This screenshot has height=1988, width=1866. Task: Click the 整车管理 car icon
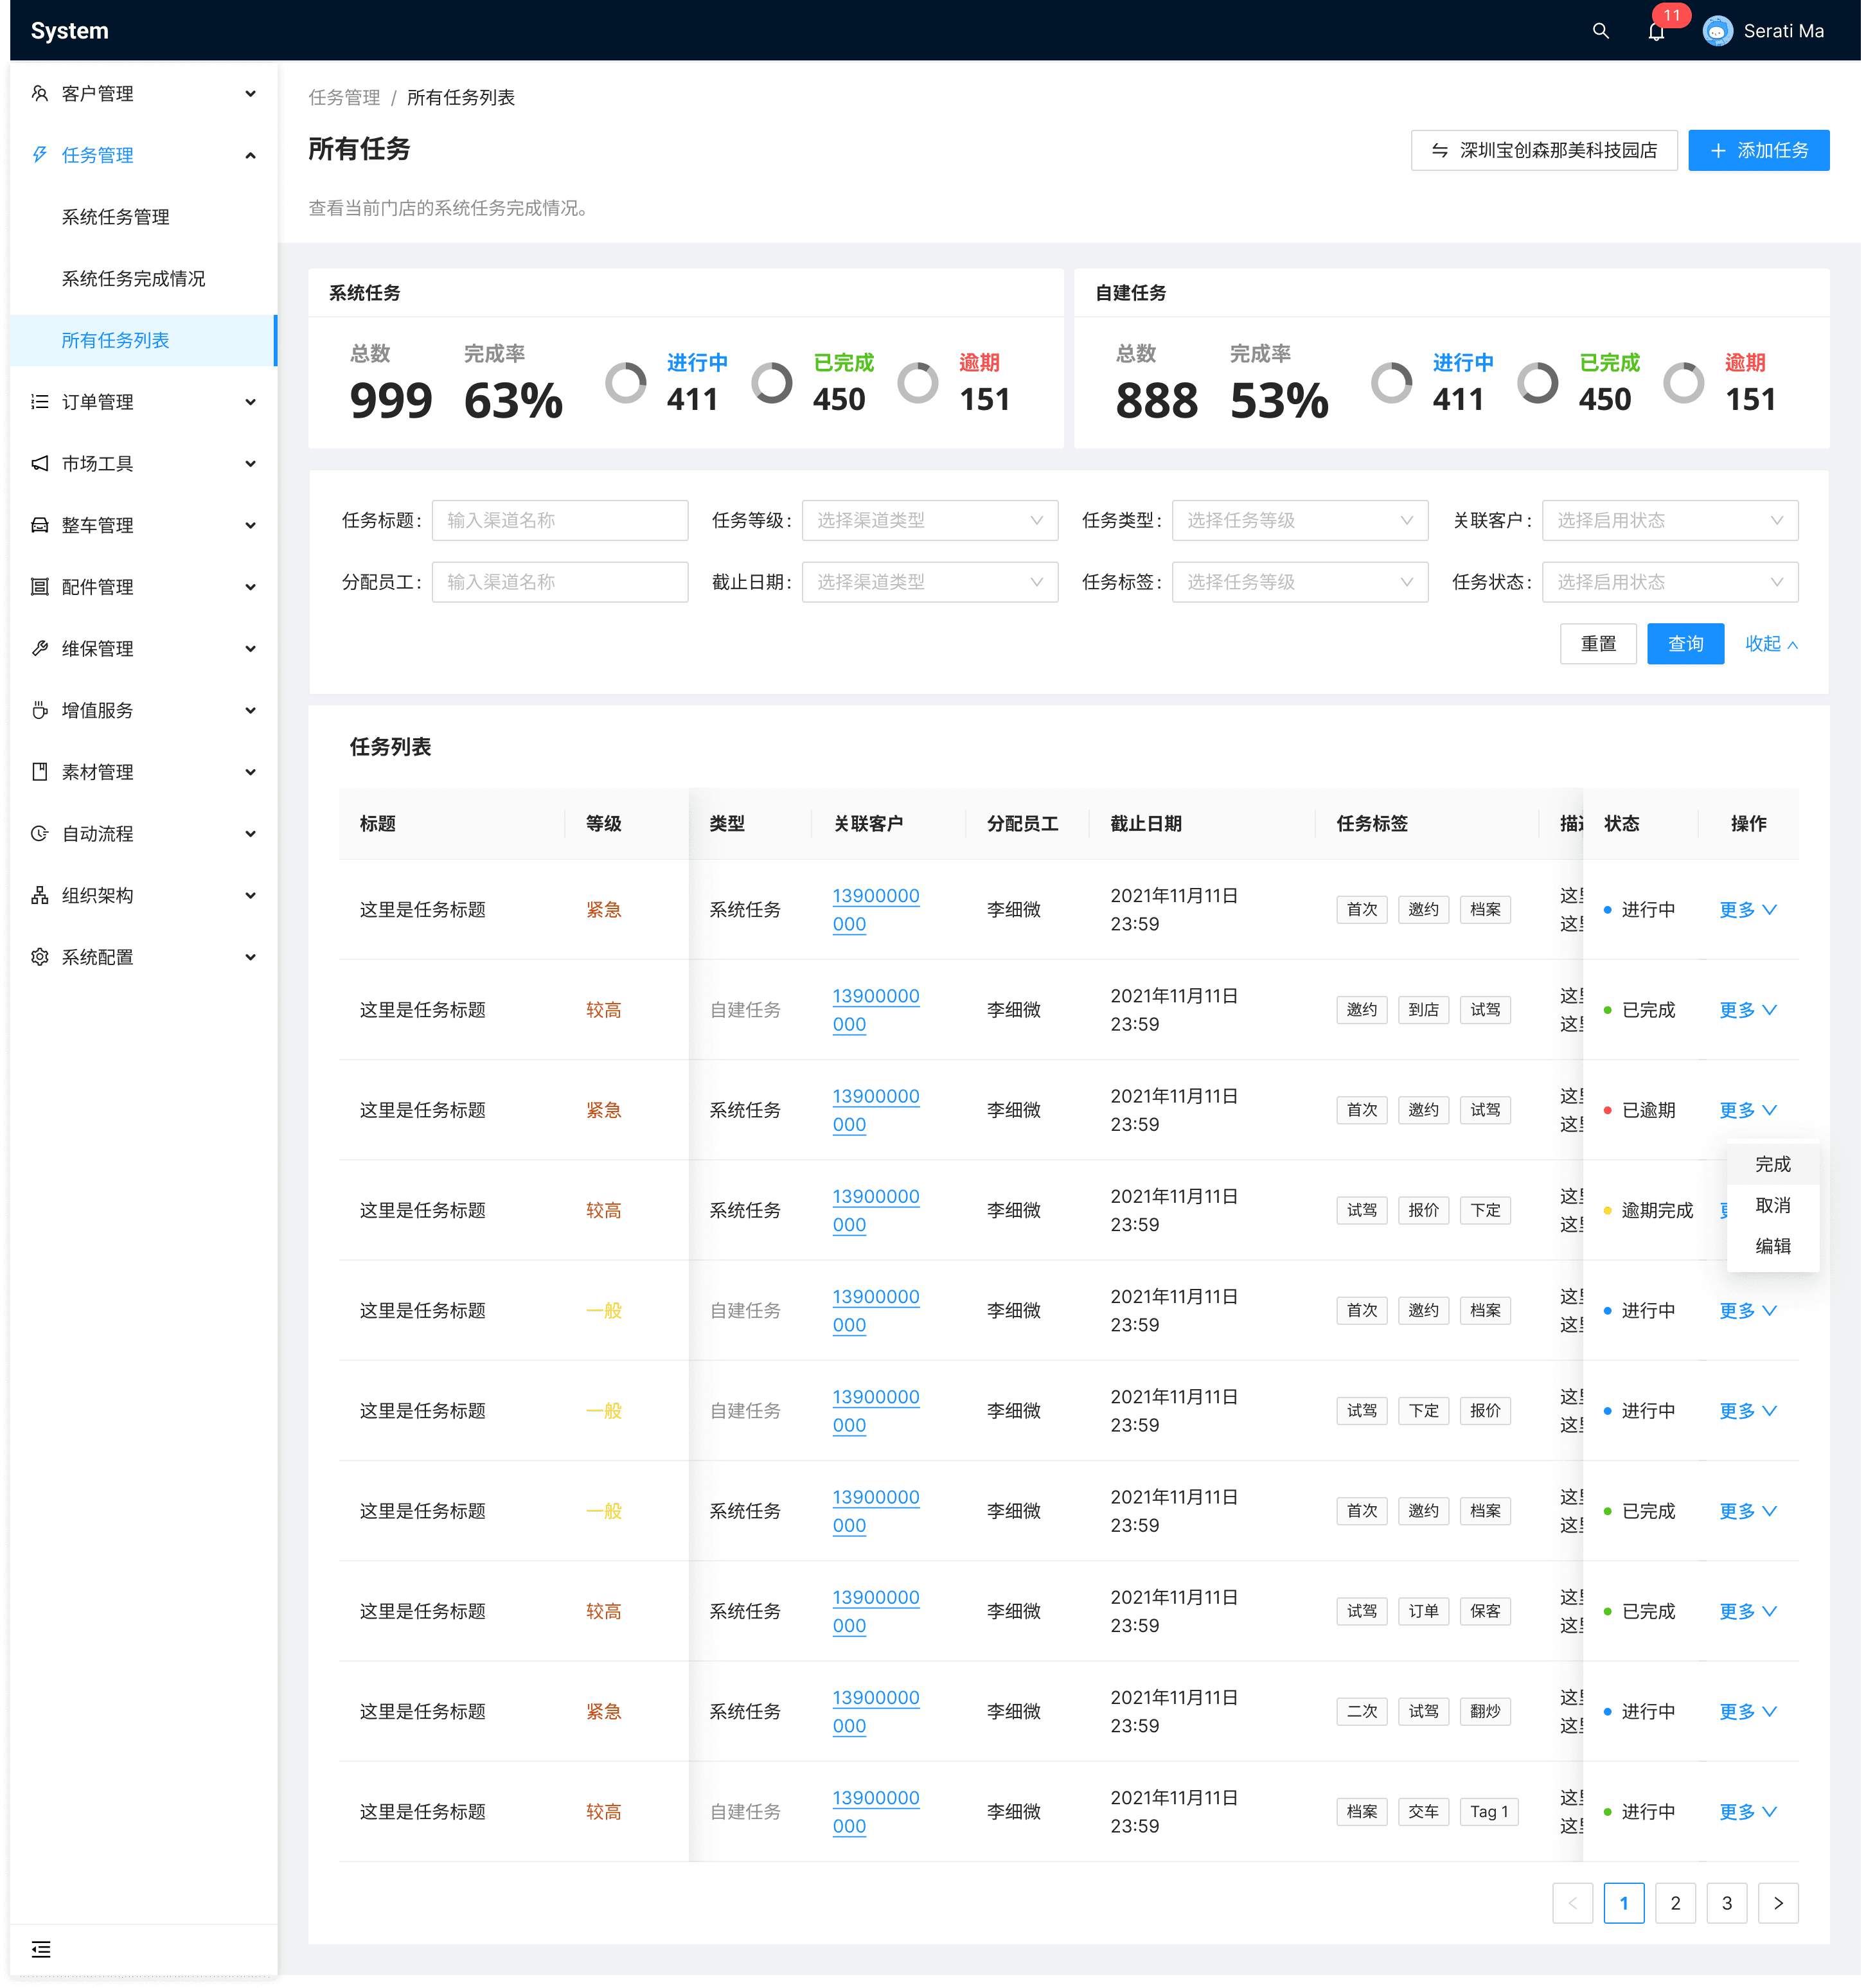tap(40, 525)
